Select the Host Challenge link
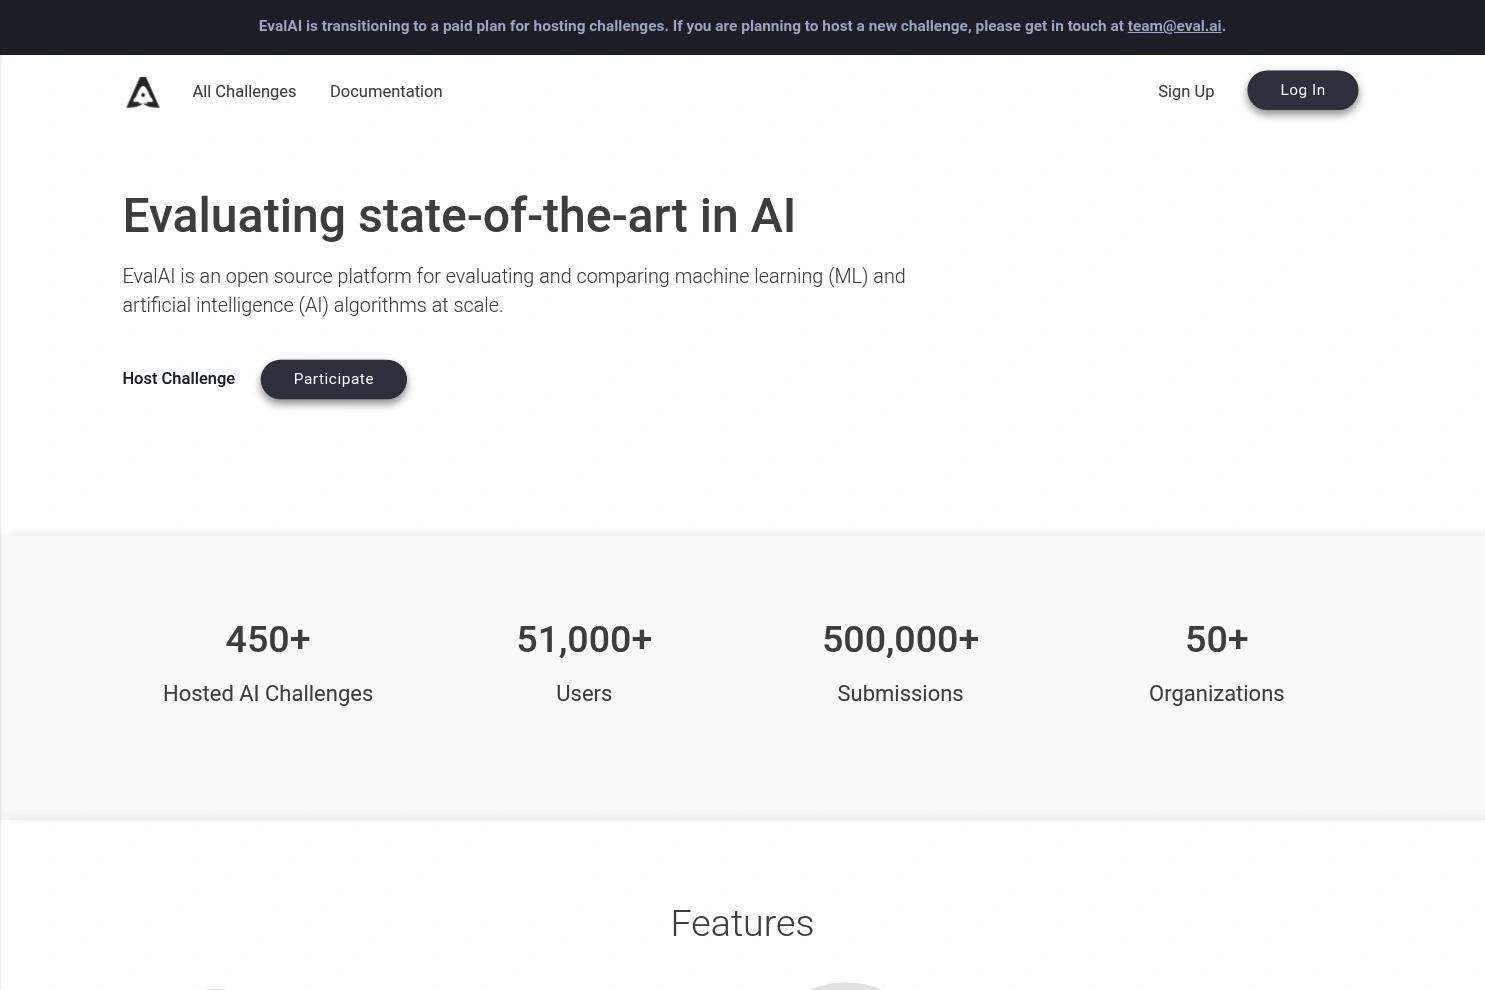The image size is (1485, 990). 179,378
